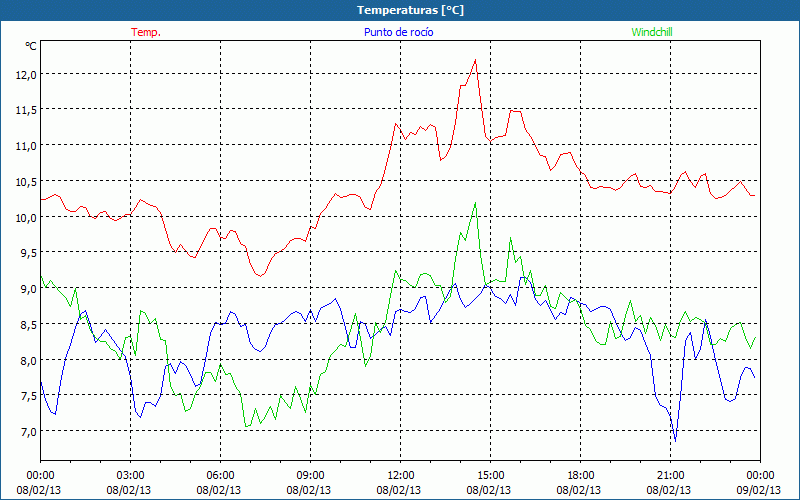Image resolution: width=800 pixels, height=500 pixels.
Task: Click the 9,5 y-axis value
Action: (29, 253)
